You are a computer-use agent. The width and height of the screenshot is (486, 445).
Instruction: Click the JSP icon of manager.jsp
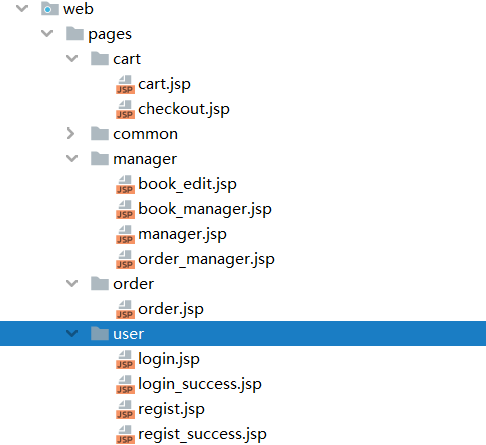point(125,234)
